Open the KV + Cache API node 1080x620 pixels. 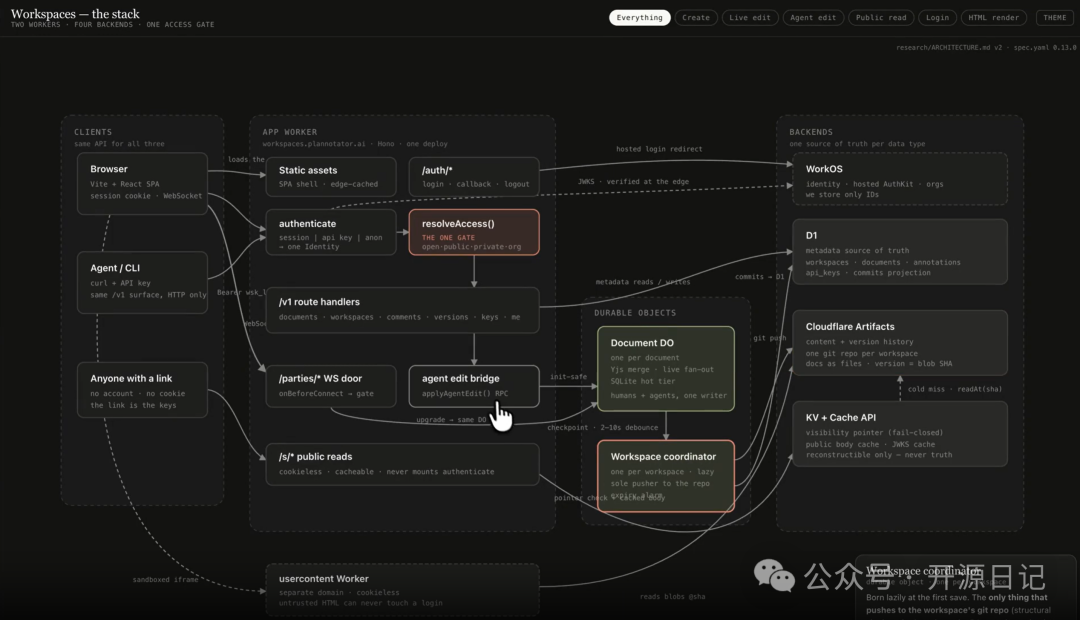[x=900, y=434]
